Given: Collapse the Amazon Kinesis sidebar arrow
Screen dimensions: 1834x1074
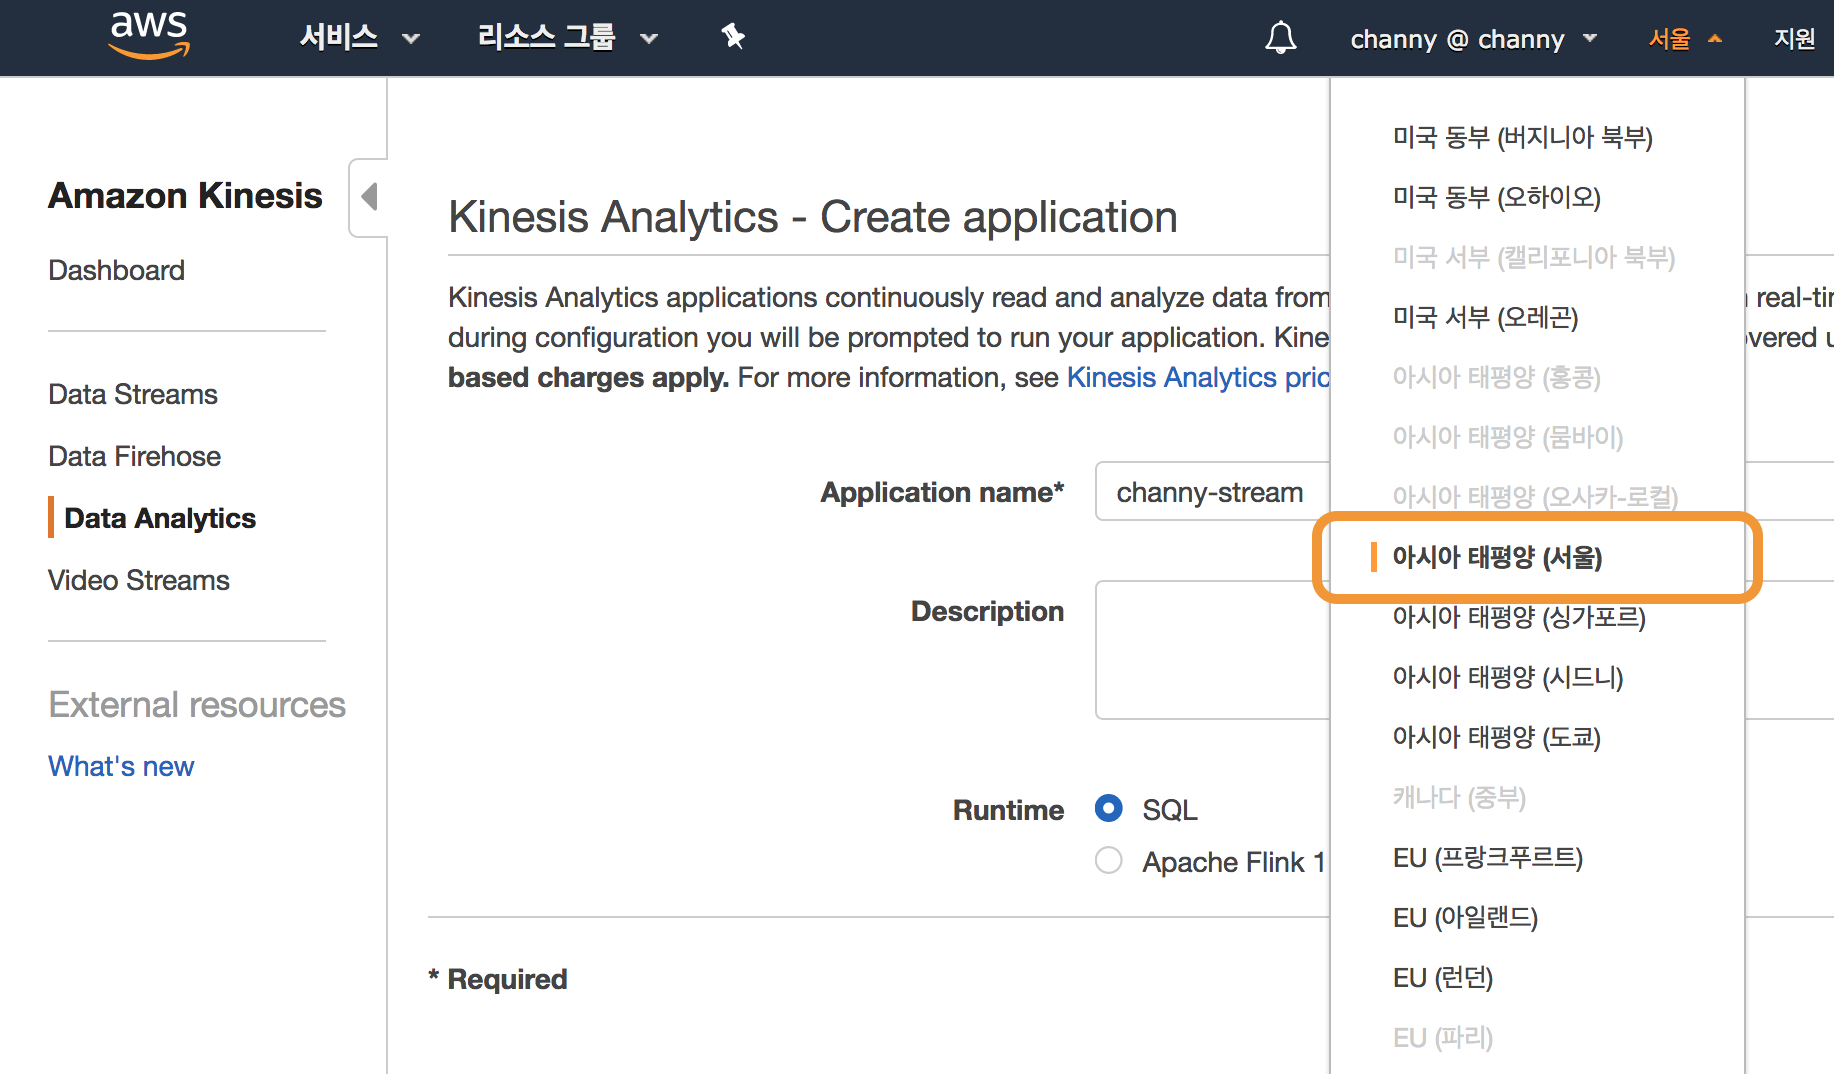Looking at the screenshot, I should 369,196.
